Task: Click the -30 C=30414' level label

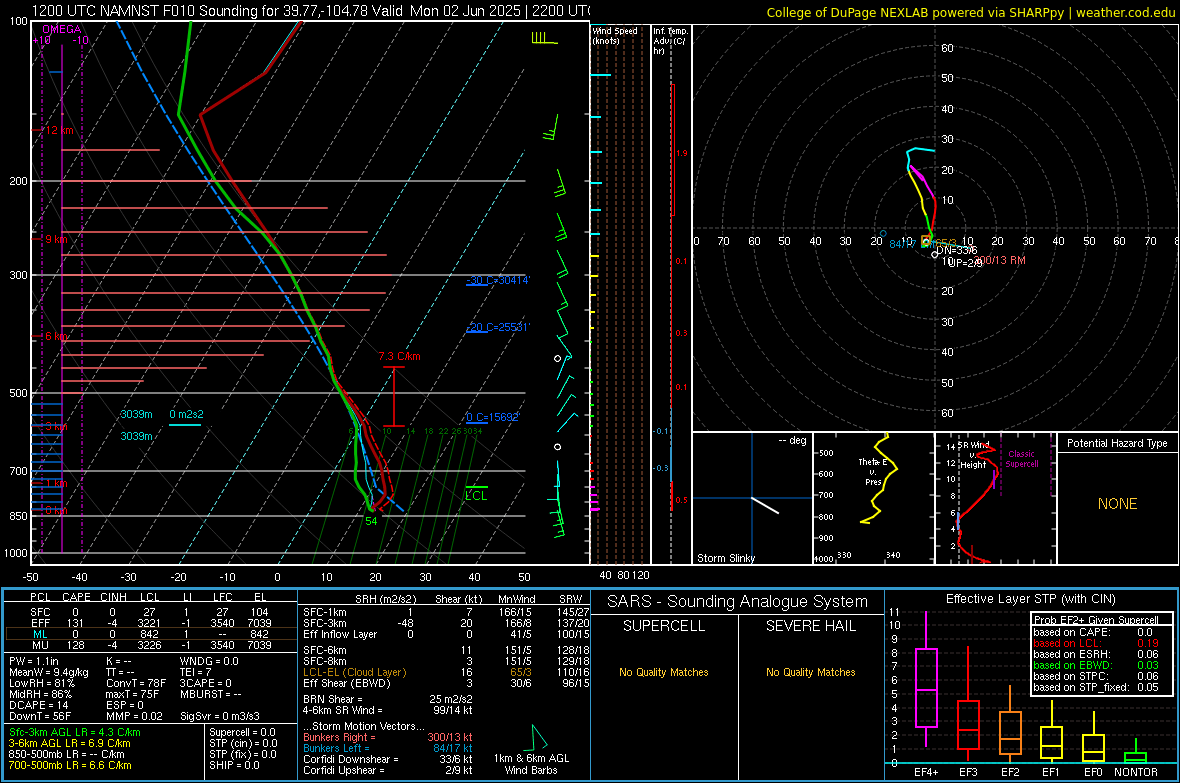Action: point(497,280)
